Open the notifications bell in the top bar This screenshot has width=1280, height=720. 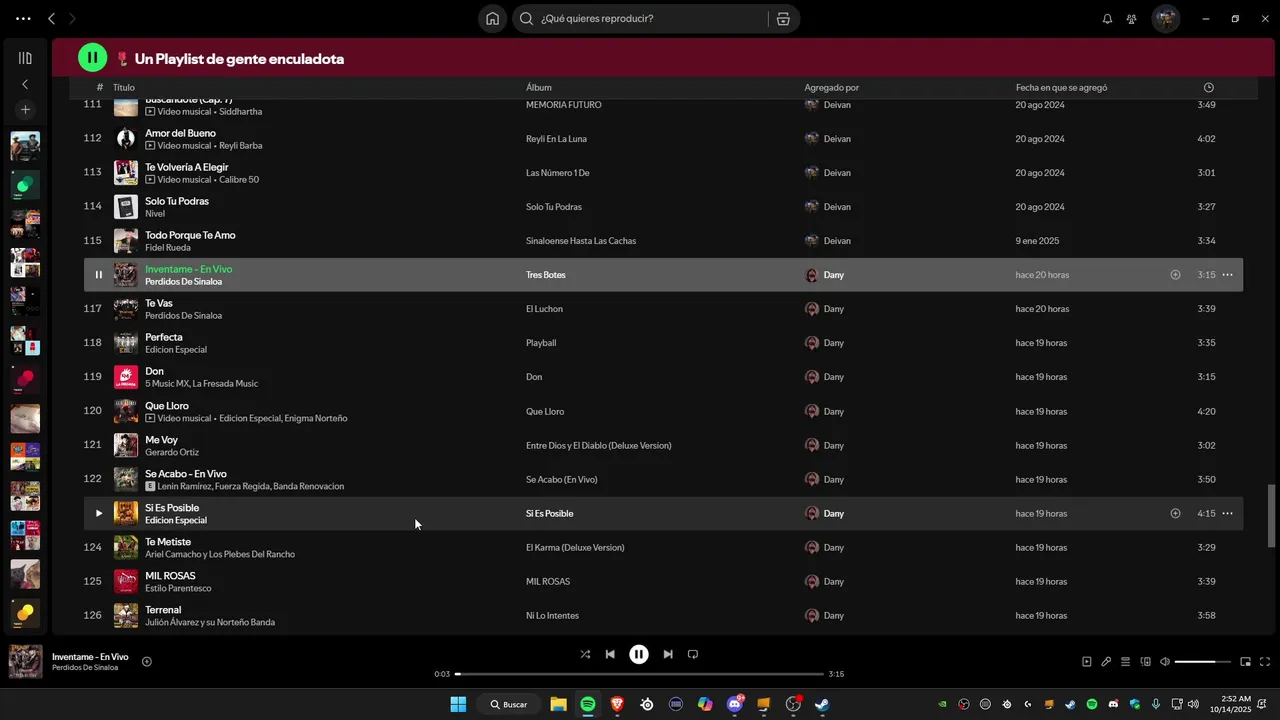[1107, 18]
